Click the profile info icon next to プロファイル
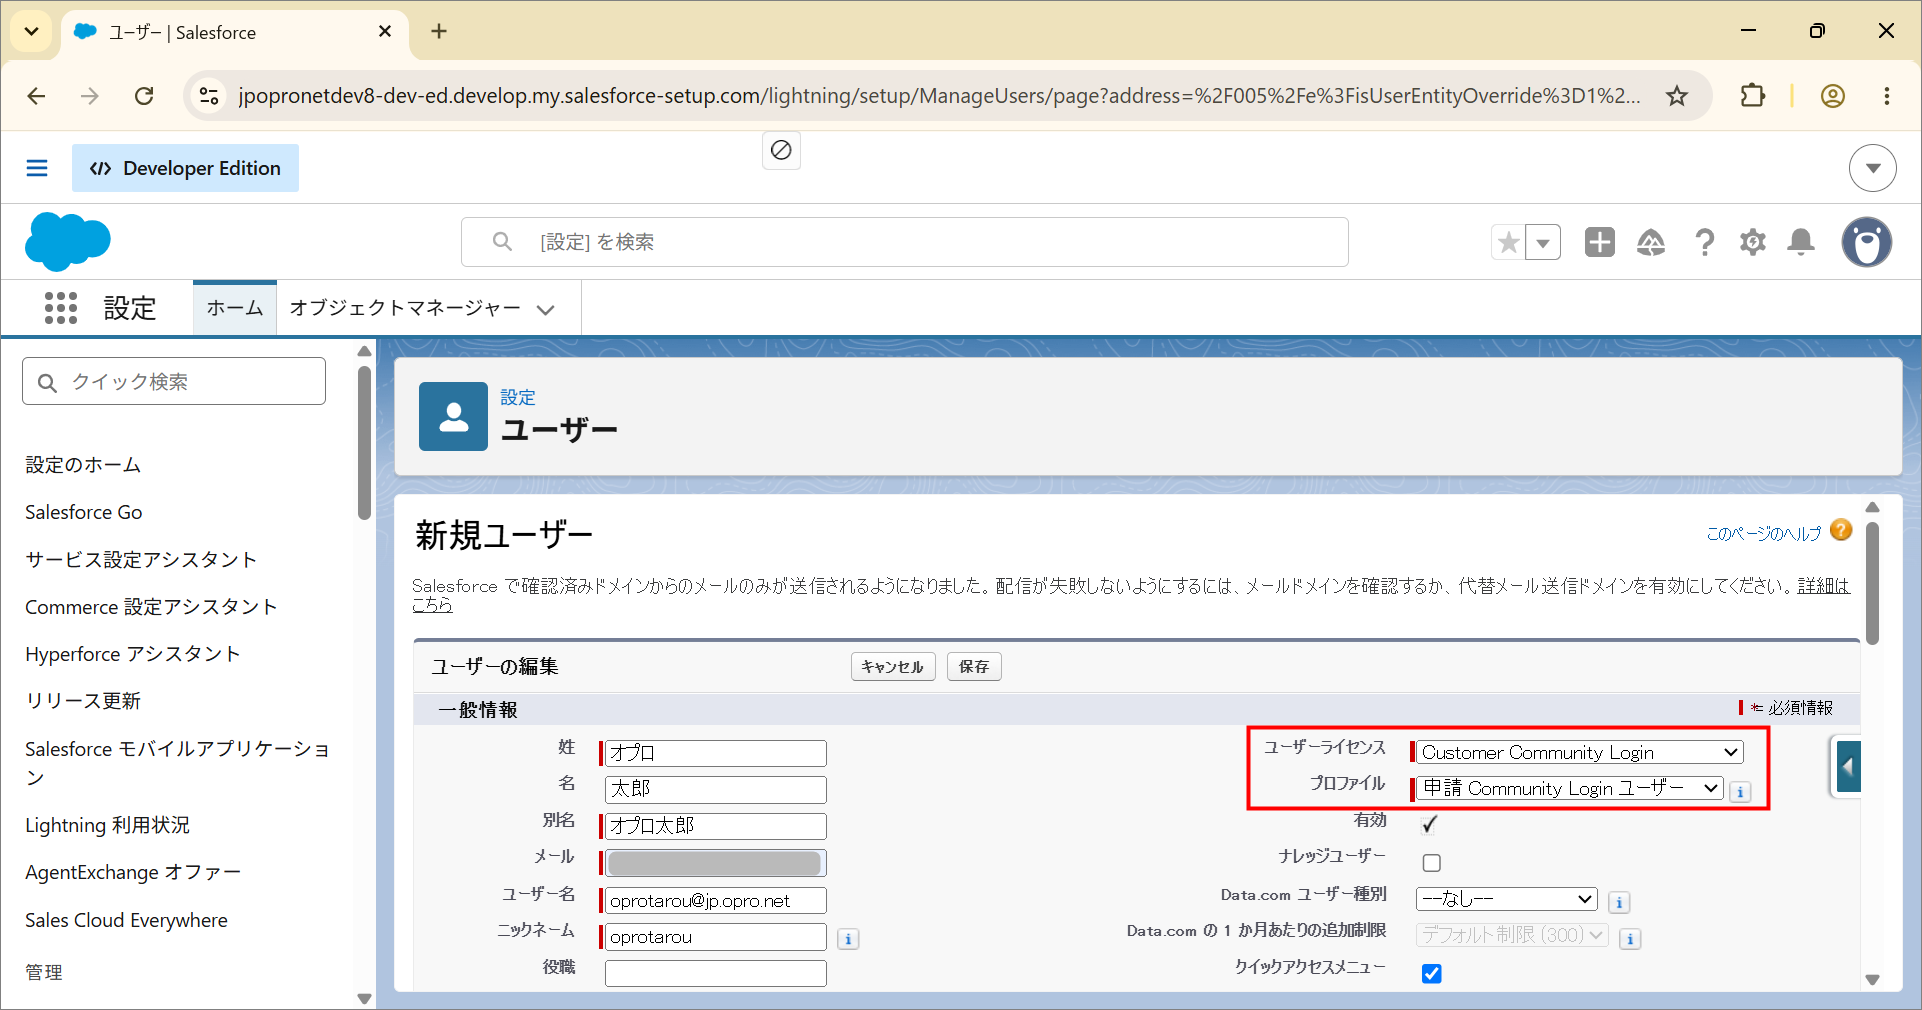This screenshot has width=1922, height=1010. 1740,791
